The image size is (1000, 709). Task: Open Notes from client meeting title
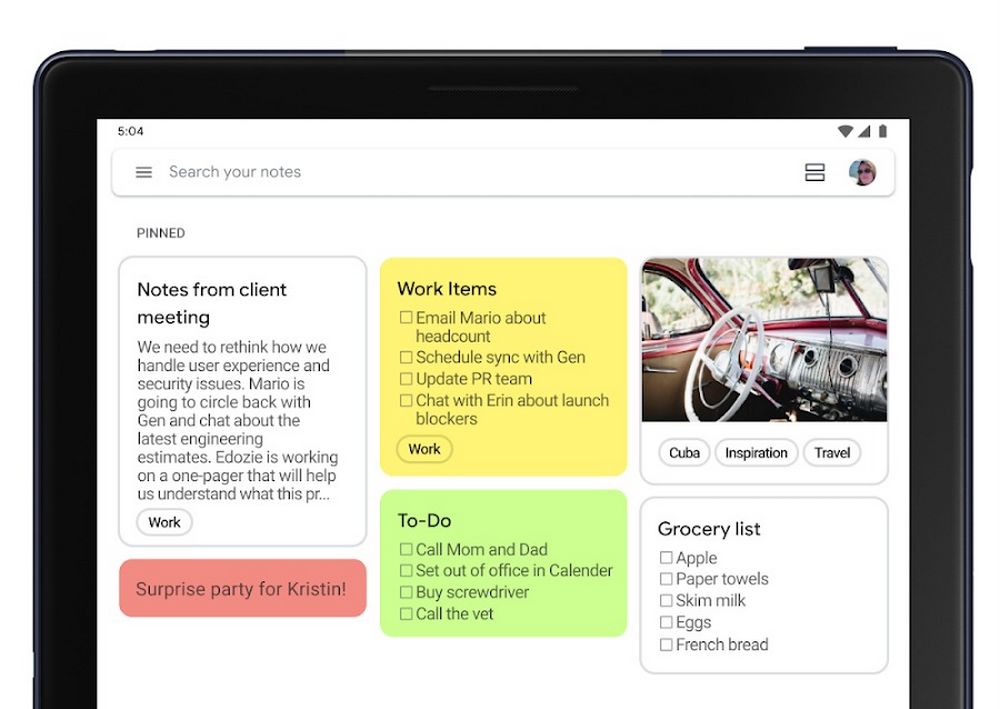coord(212,303)
